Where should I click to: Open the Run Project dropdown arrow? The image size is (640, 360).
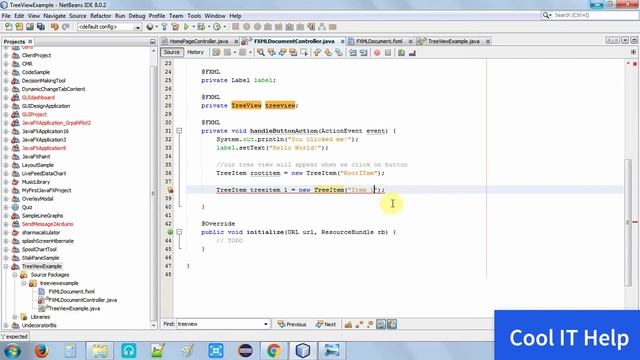(x=193, y=27)
